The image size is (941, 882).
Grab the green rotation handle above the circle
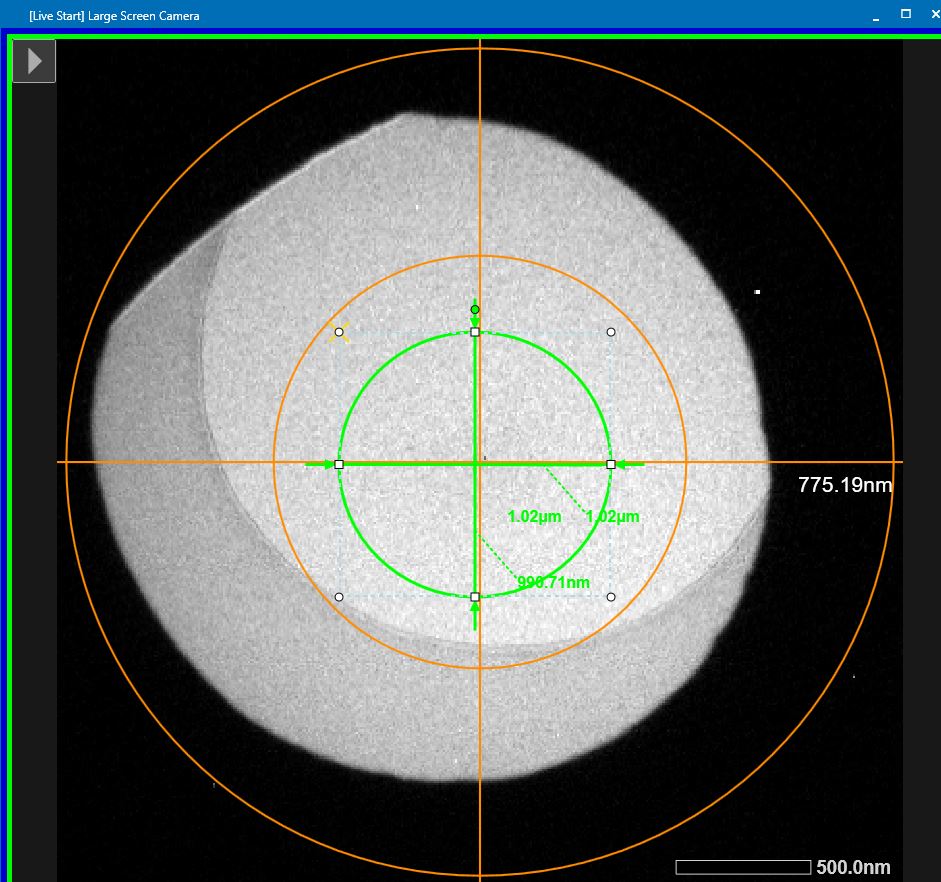(475, 310)
